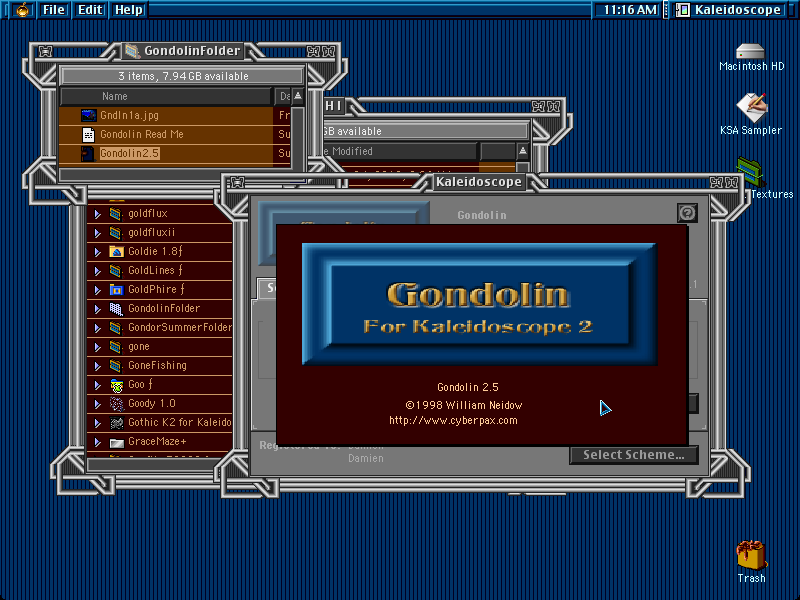Open the File menu
Viewport: 800px width, 600px height.
point(54,10)
